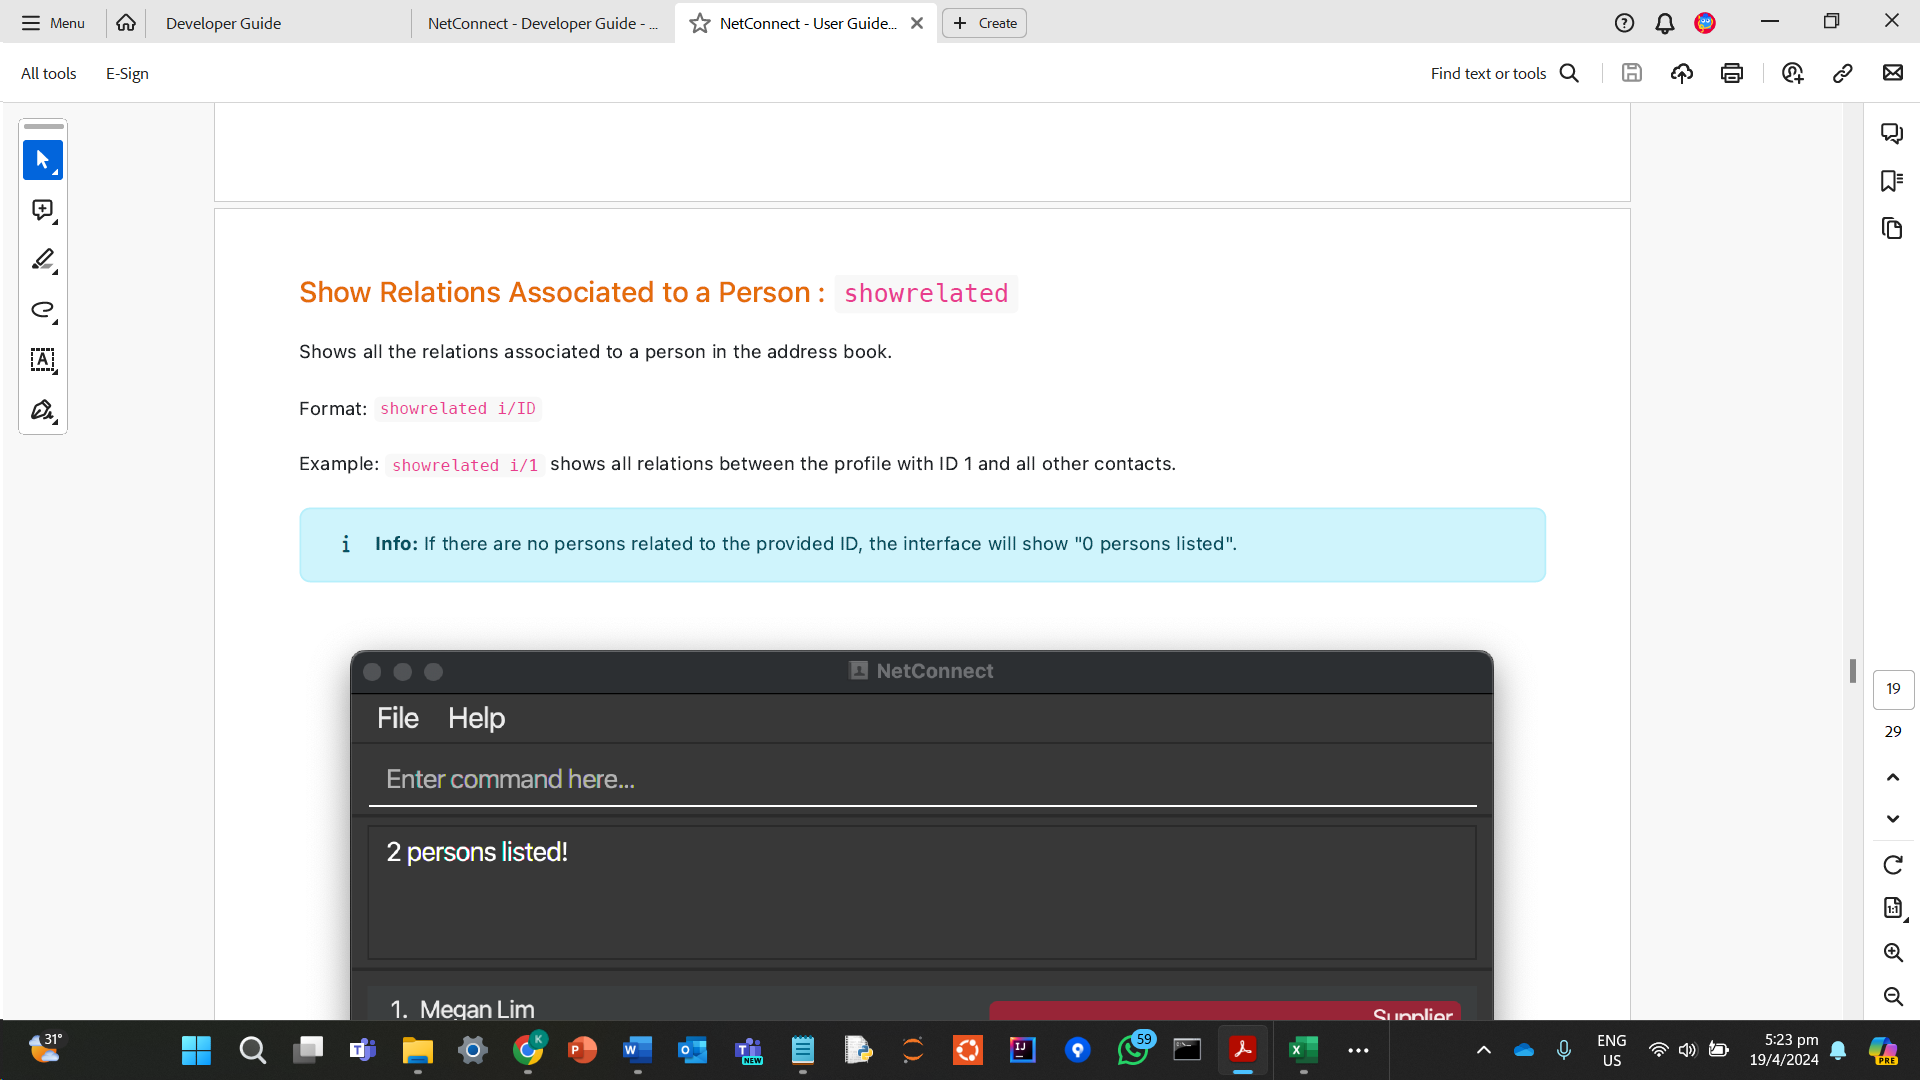Select the text box tool
This screenshot has height=1080, width=1920.
pyautogui.click(x=42, y=360)
